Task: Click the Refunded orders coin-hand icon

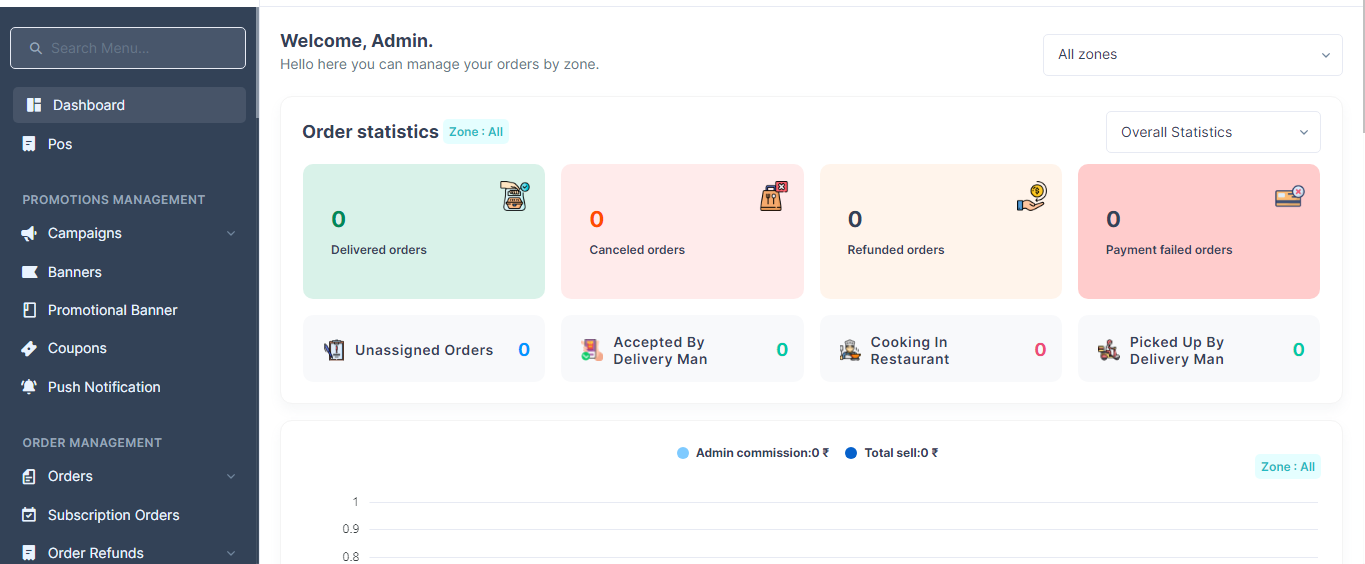Action: pos(1032,195)
